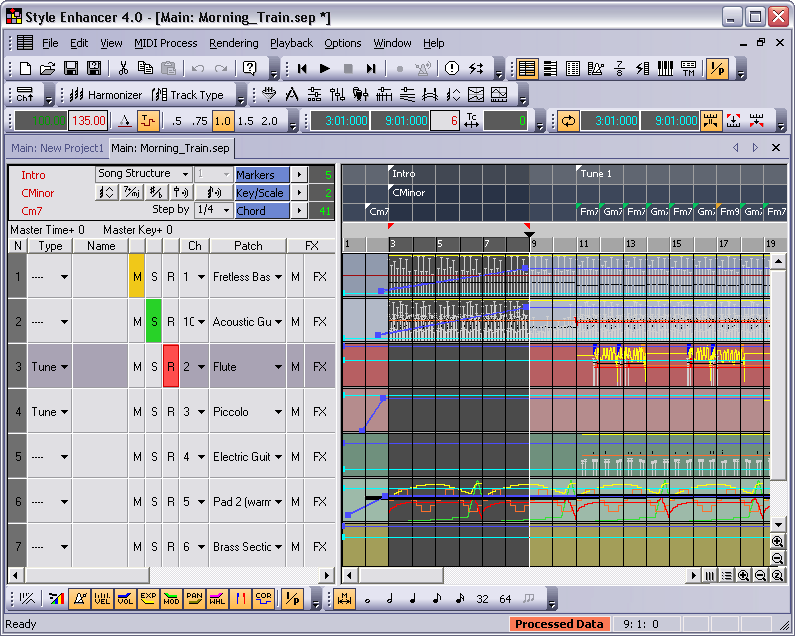This screenshot has height=636, width=795.
Task: Open the Step by 1/4 dropdown
Action: pyautogui.click(x=224, y=210)
